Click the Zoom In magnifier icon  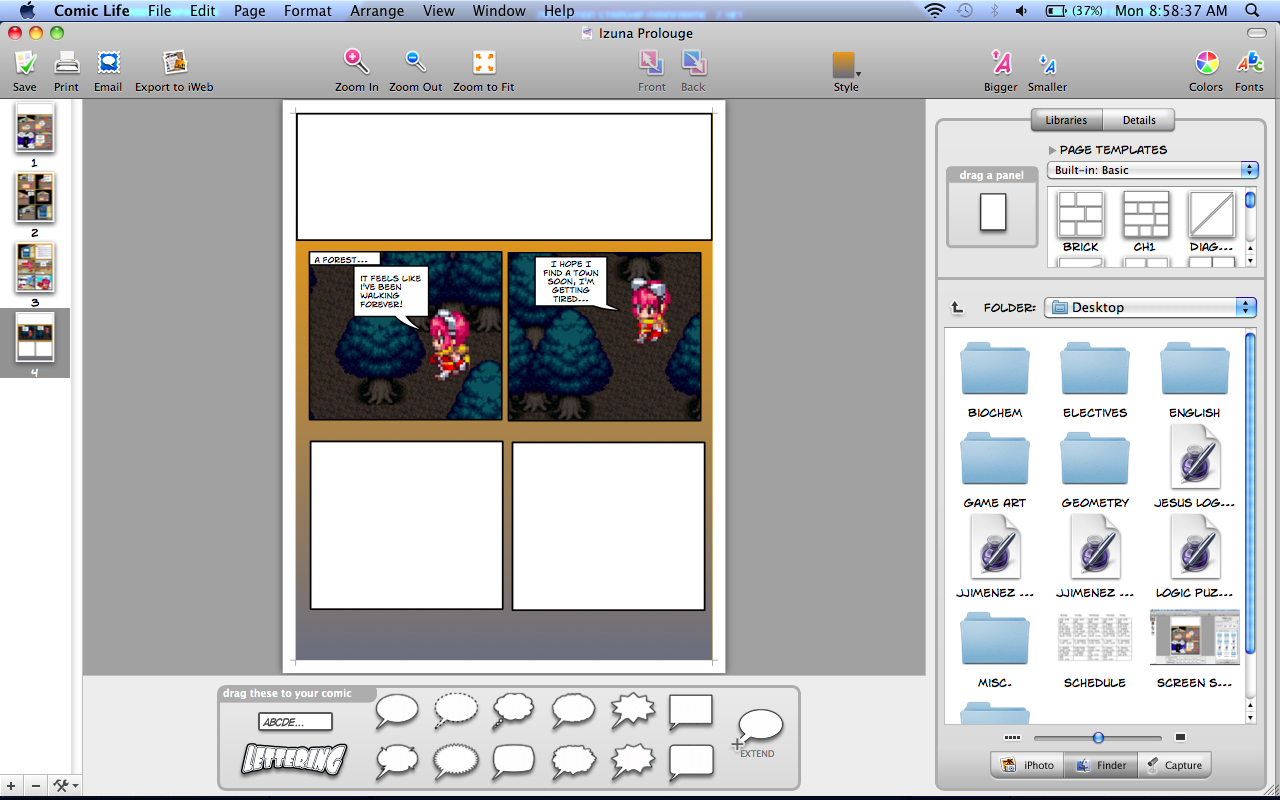click(x=357, y=64)
